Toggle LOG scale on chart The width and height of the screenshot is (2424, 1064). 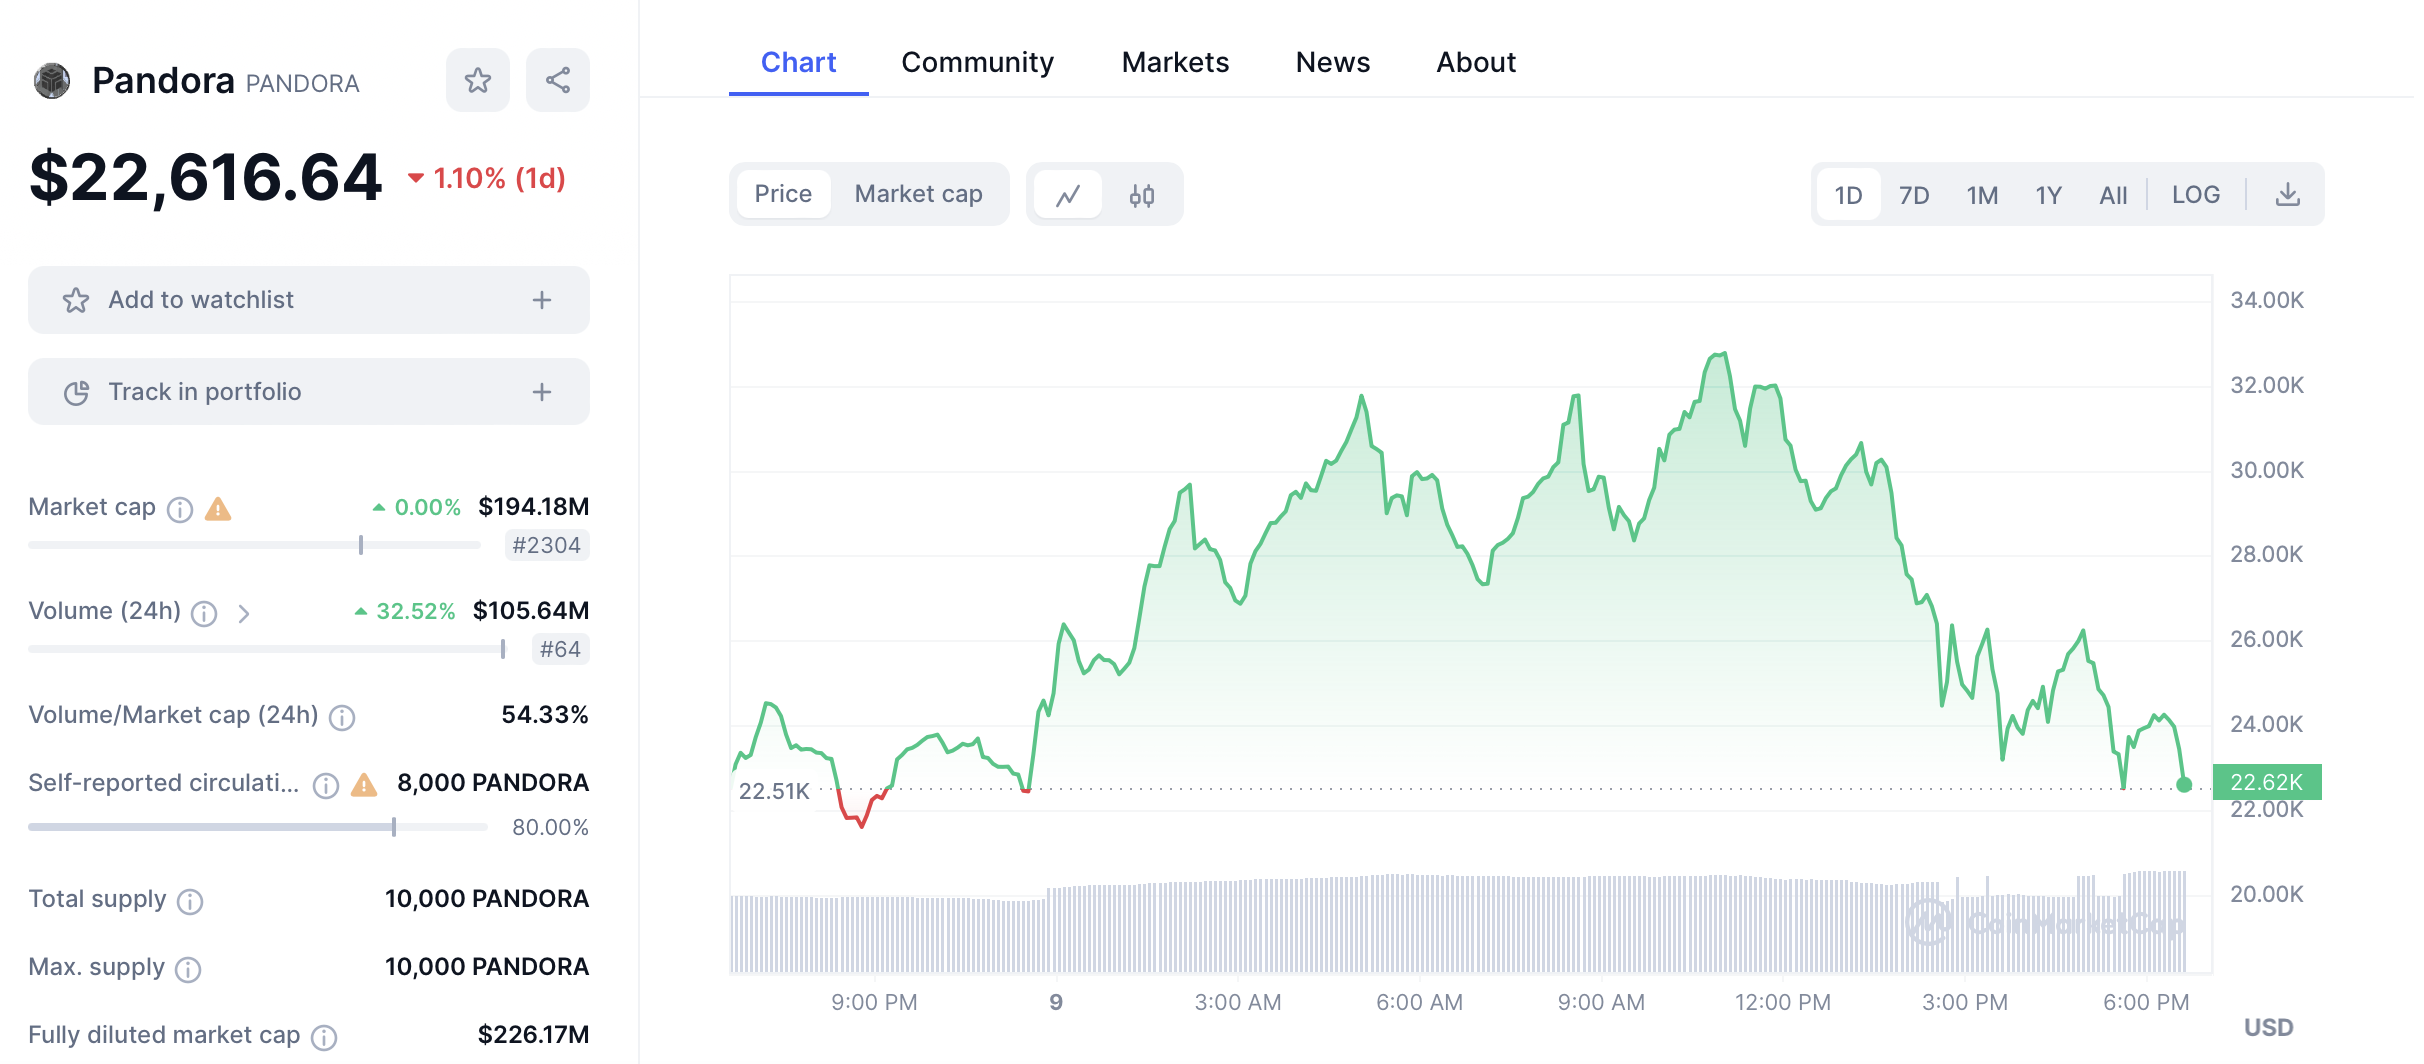(x=2195, y=195)
